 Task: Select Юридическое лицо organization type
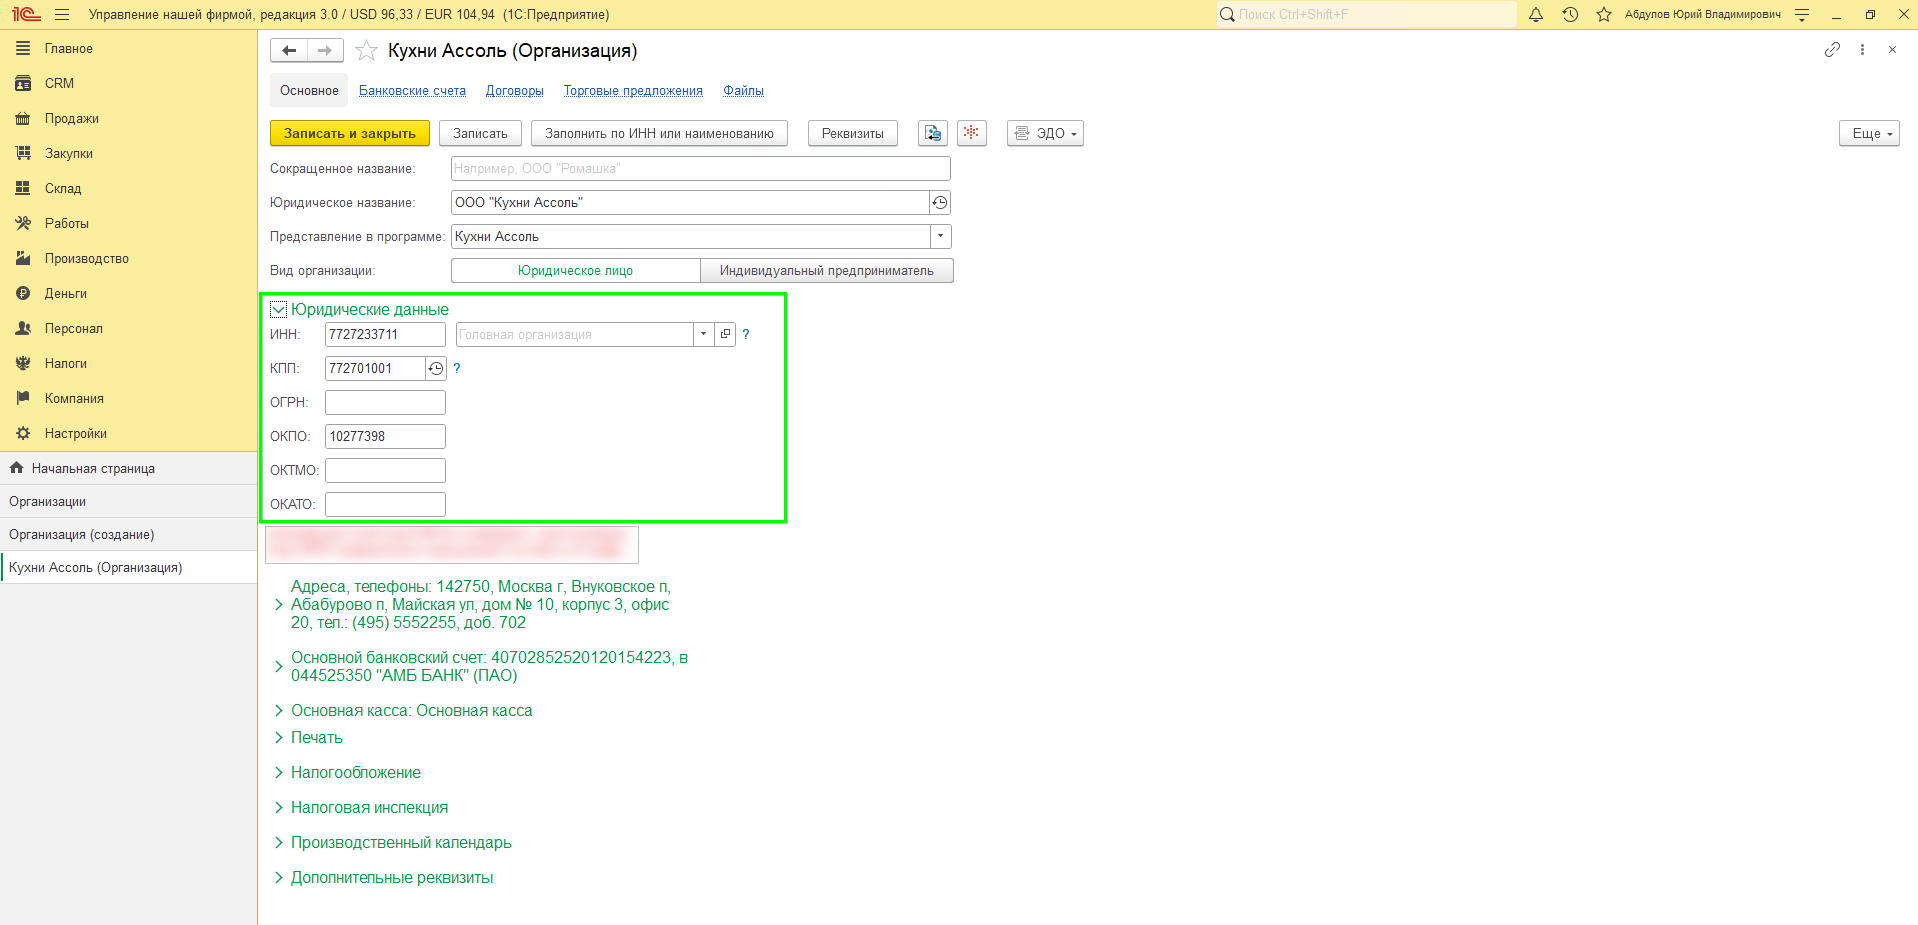575,271
